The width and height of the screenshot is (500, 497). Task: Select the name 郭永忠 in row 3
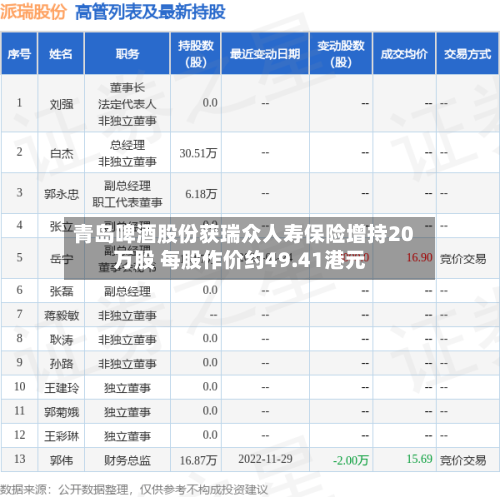pos(61,194)
